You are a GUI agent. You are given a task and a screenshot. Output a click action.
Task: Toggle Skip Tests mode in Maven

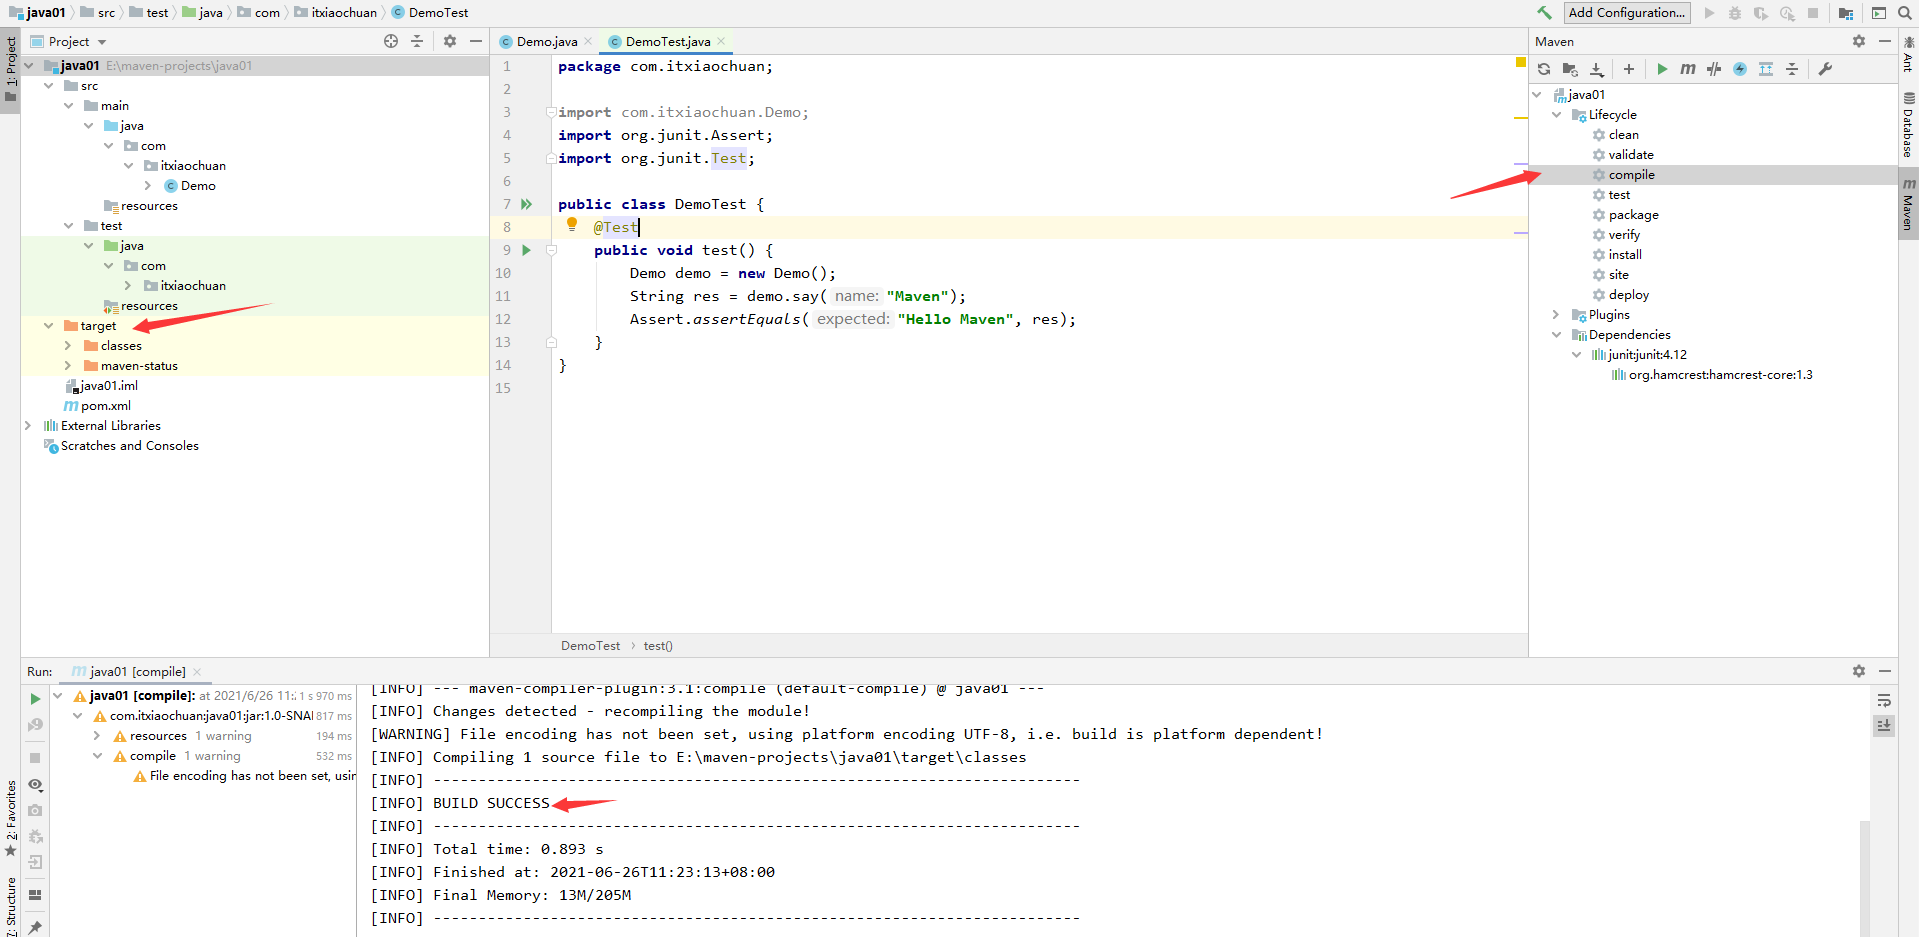click(x=1740, y=69)
